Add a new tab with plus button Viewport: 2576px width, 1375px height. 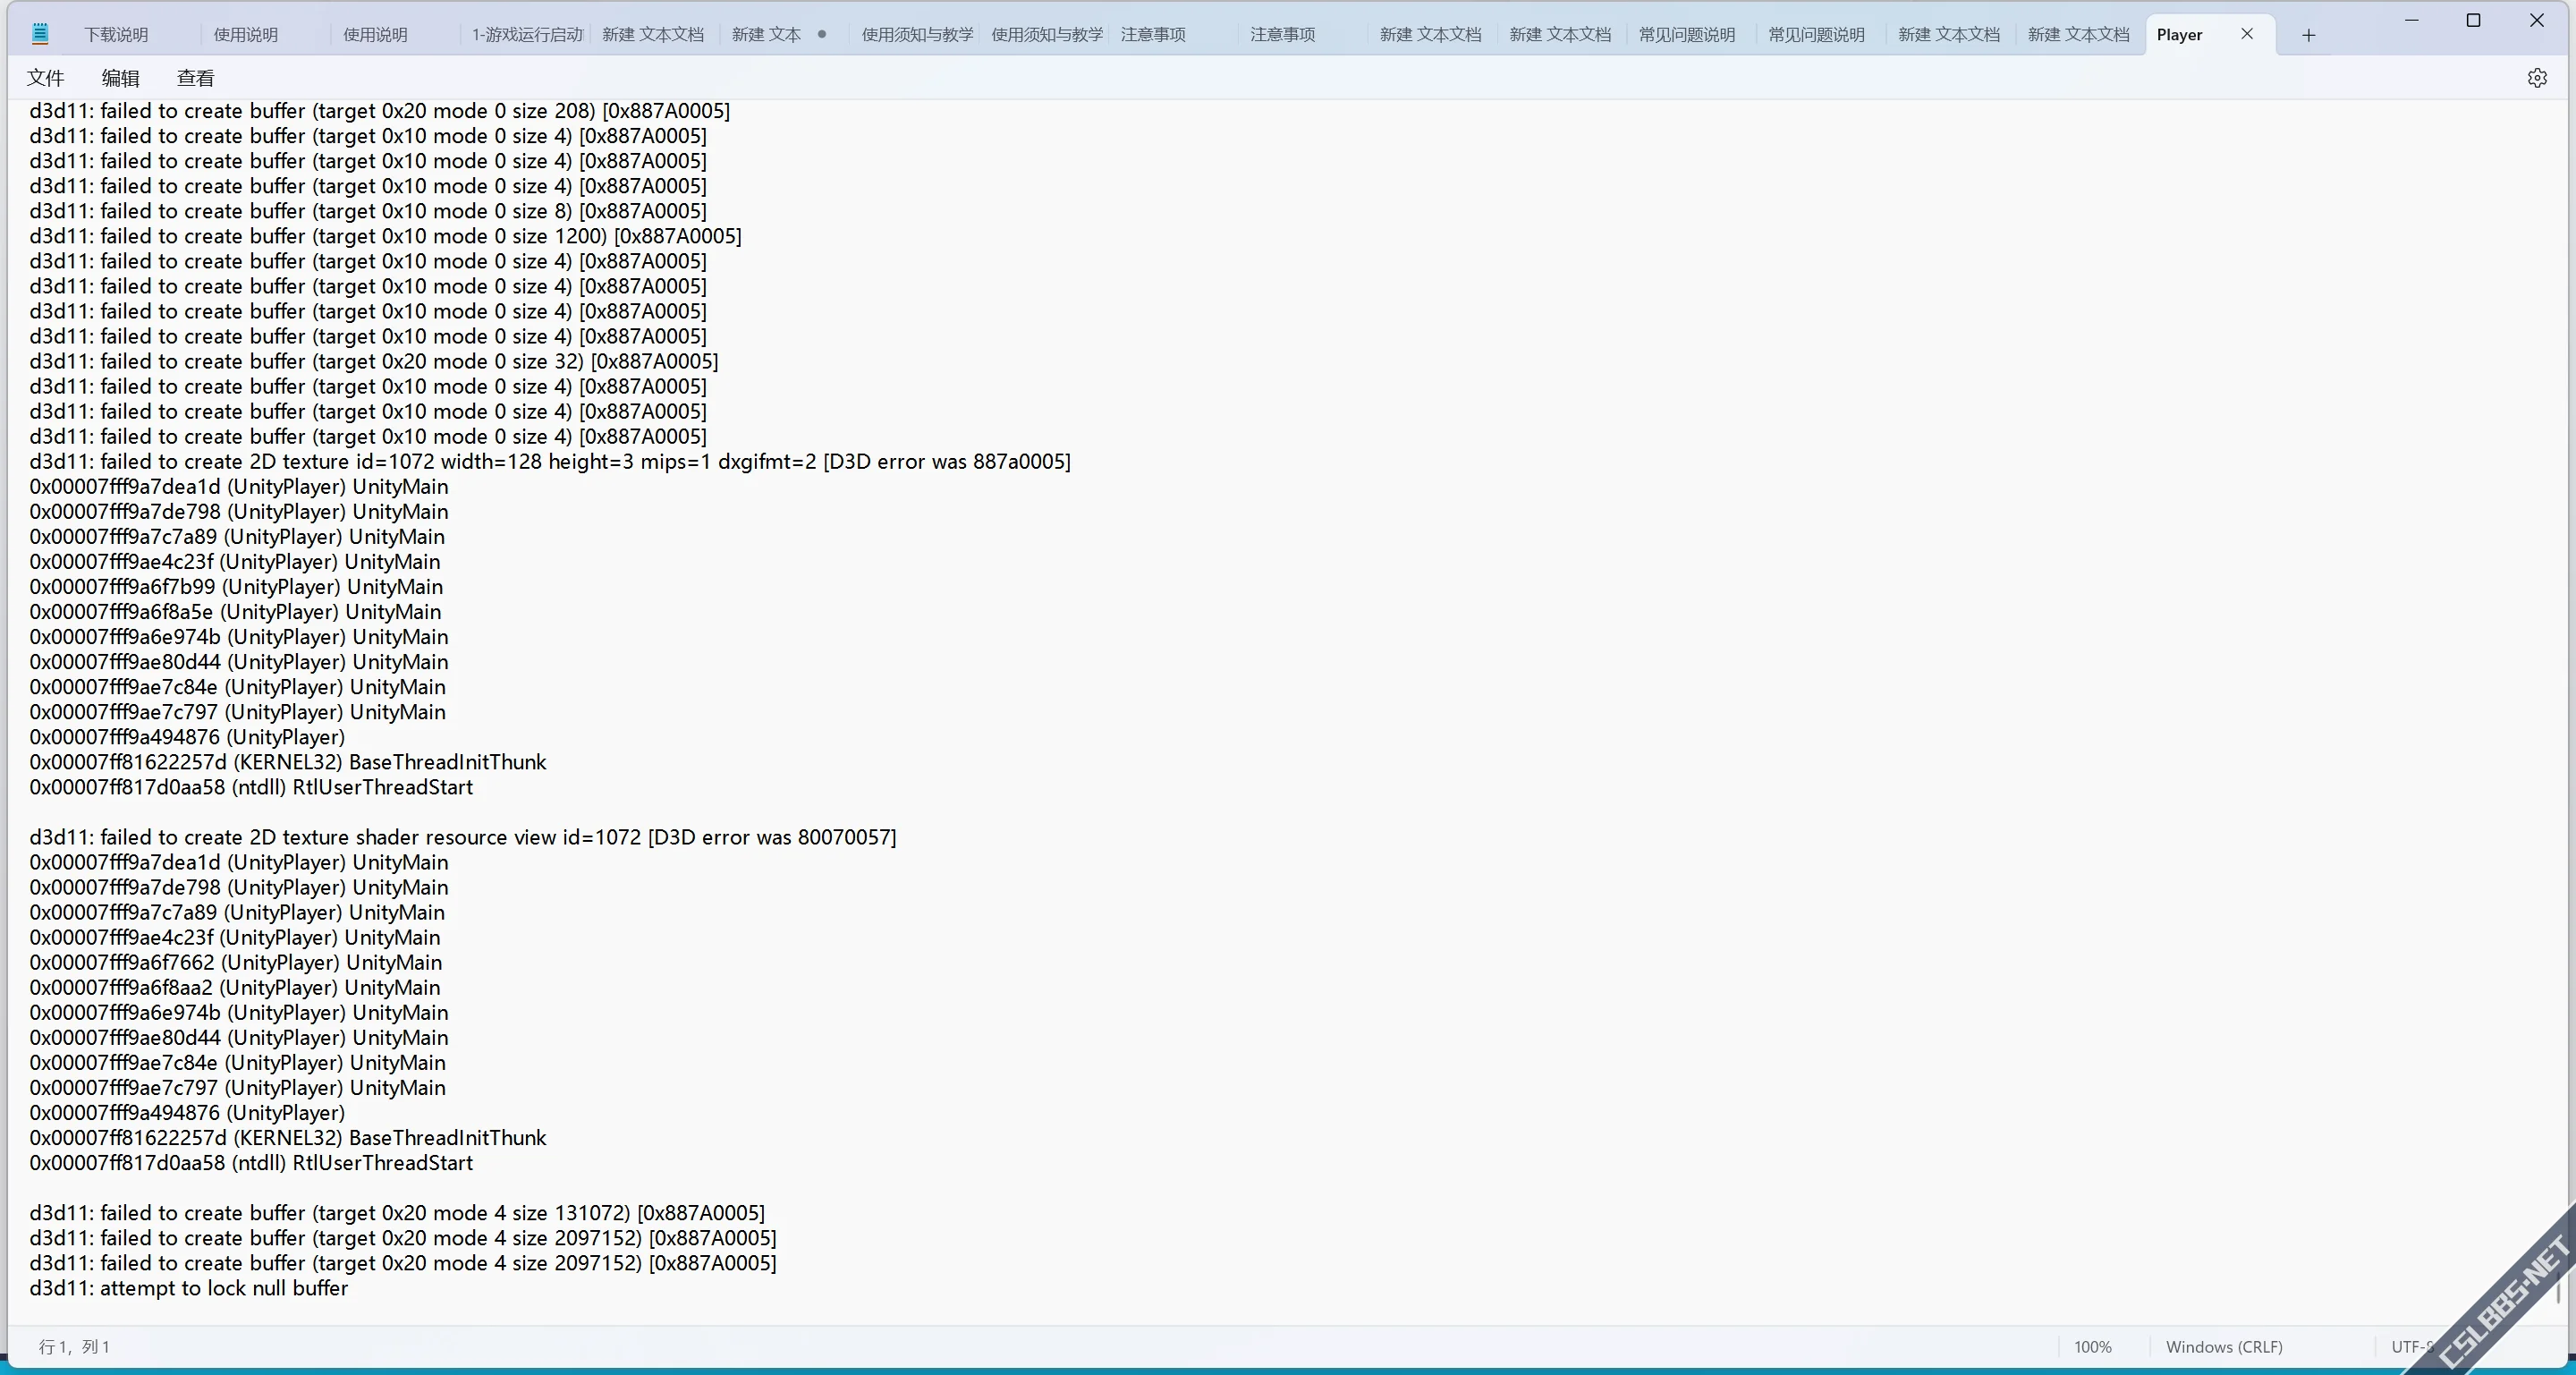(2308, 35)
